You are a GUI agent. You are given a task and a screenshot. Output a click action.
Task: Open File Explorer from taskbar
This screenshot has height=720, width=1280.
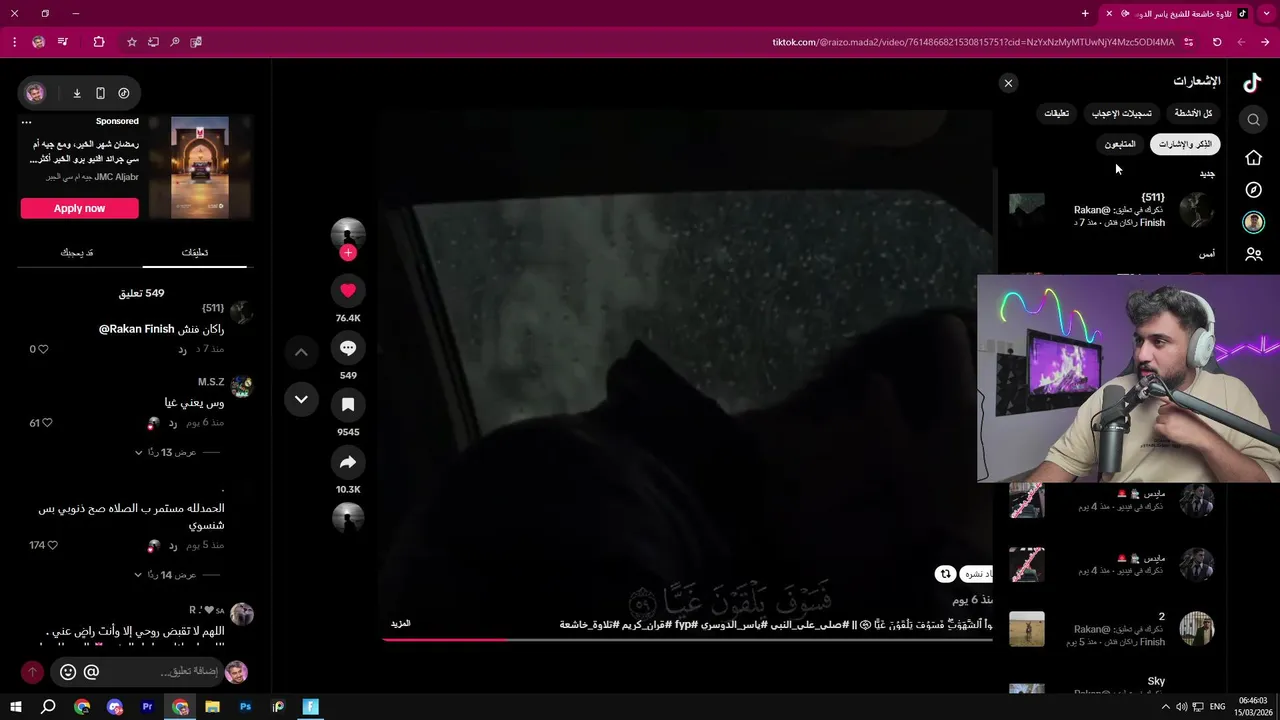click(212, 707)
